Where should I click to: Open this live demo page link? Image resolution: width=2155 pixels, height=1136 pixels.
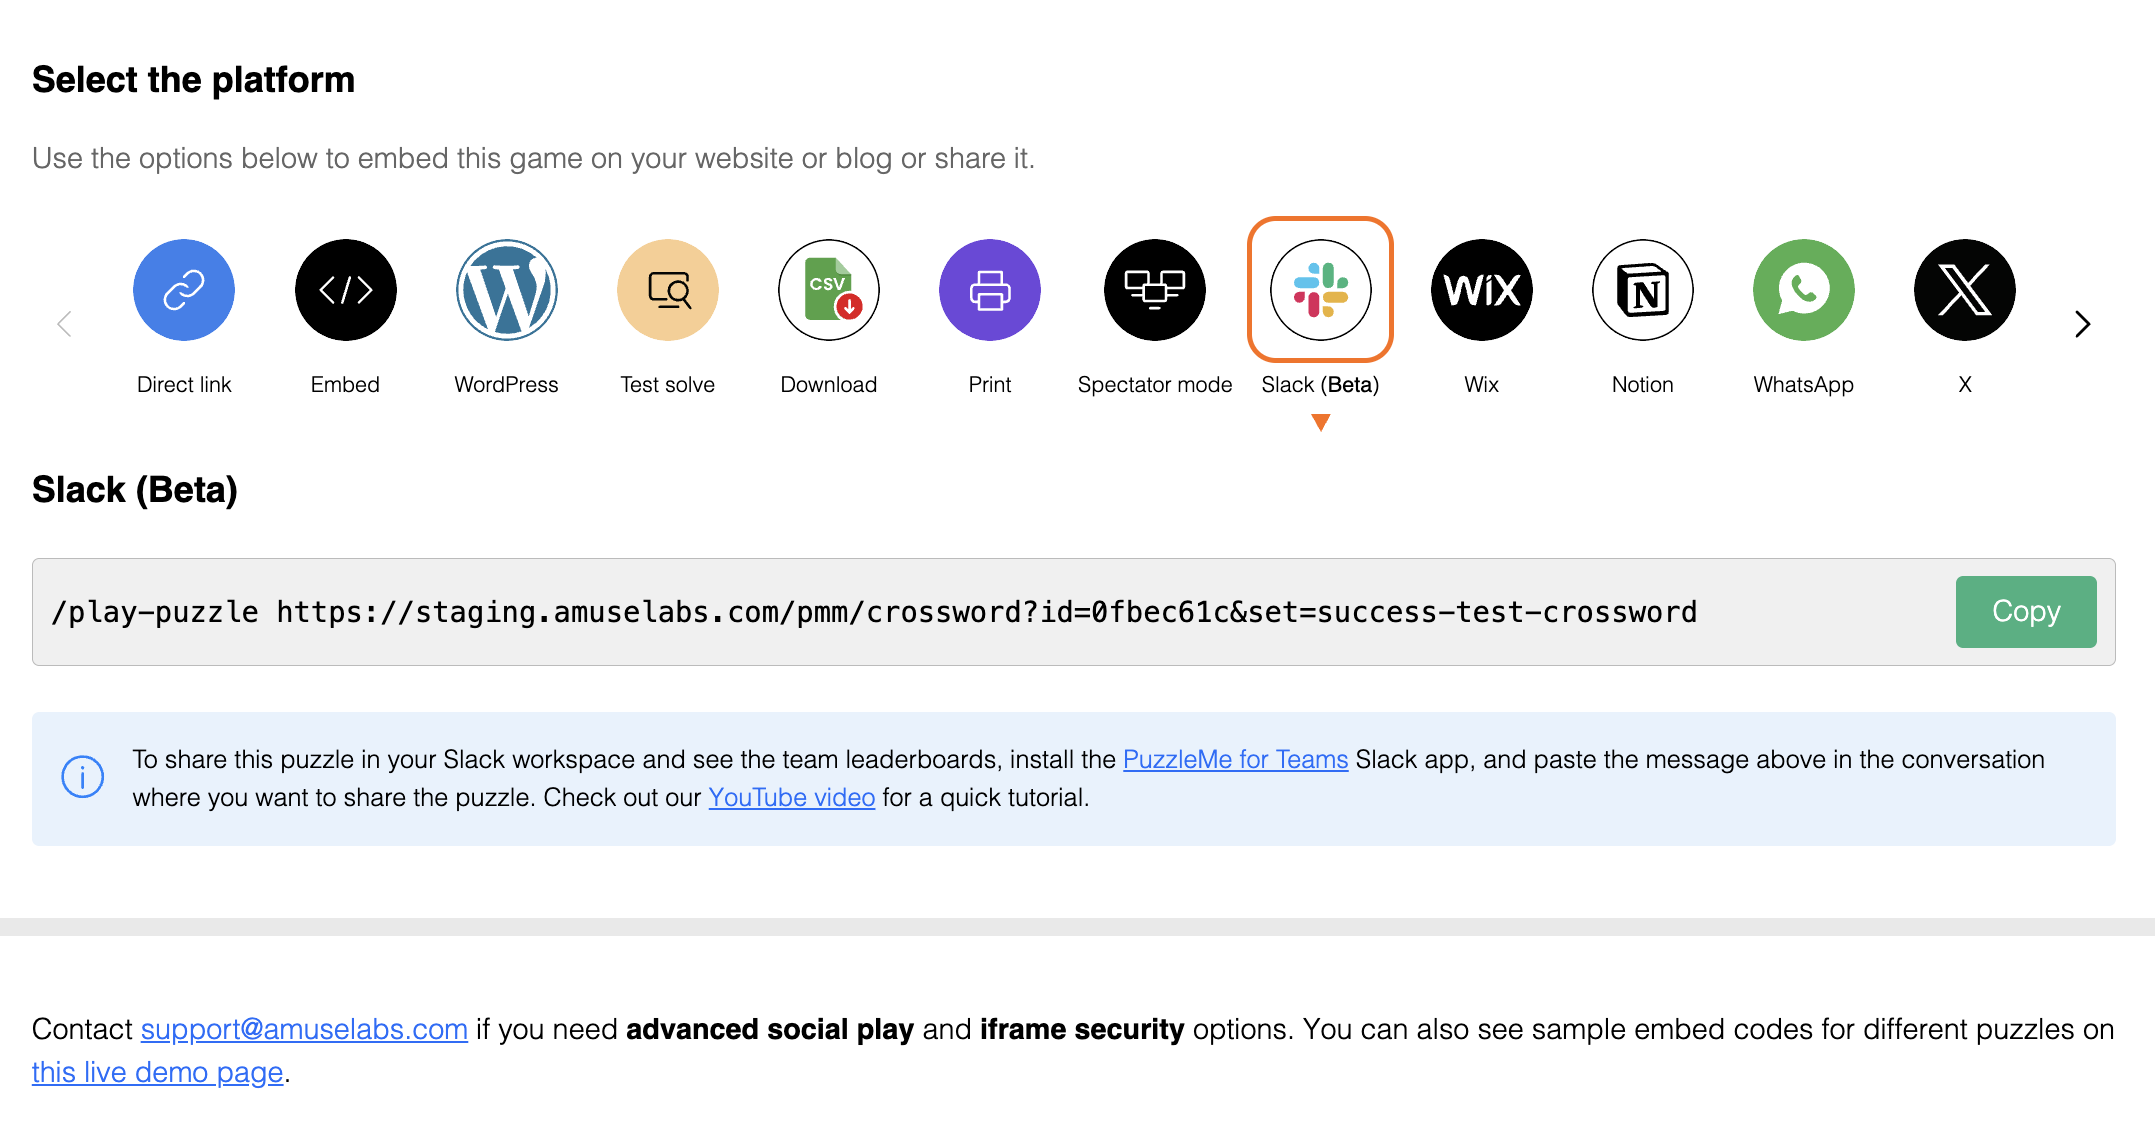(x=158, y=1073)
